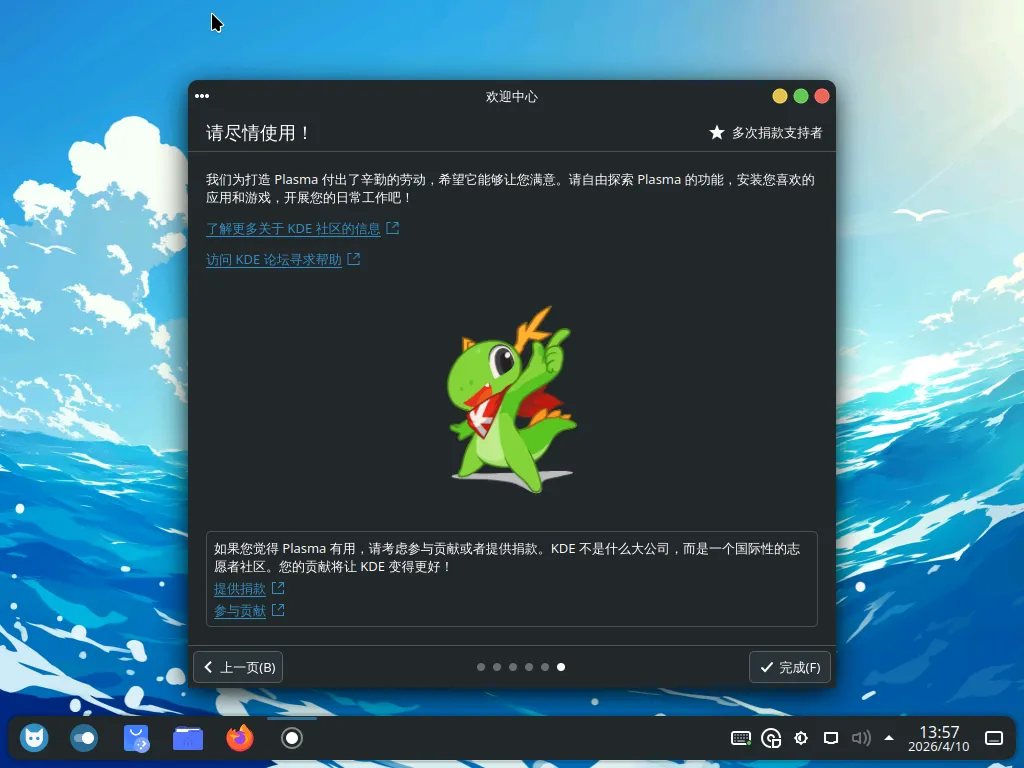Image resolution: width=1024 pixels, height=768 pixels.
Task: Jump to the second page indicator dot
Action: [x=497, y=667]
